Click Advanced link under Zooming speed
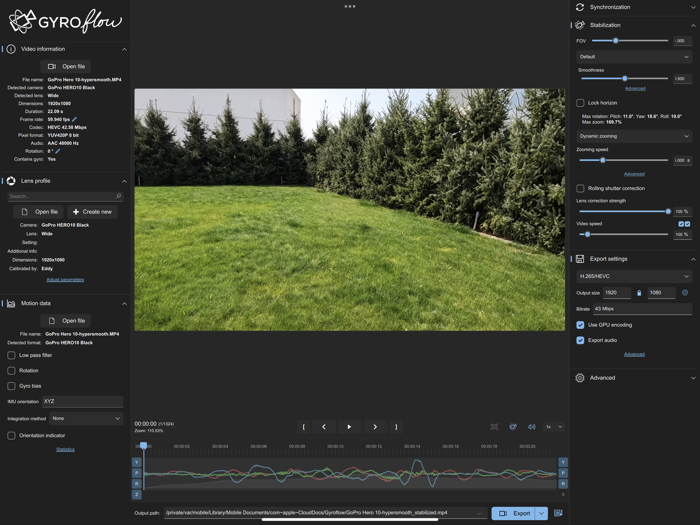The width and height of the screenshot is (700, 525). point(634,174)
